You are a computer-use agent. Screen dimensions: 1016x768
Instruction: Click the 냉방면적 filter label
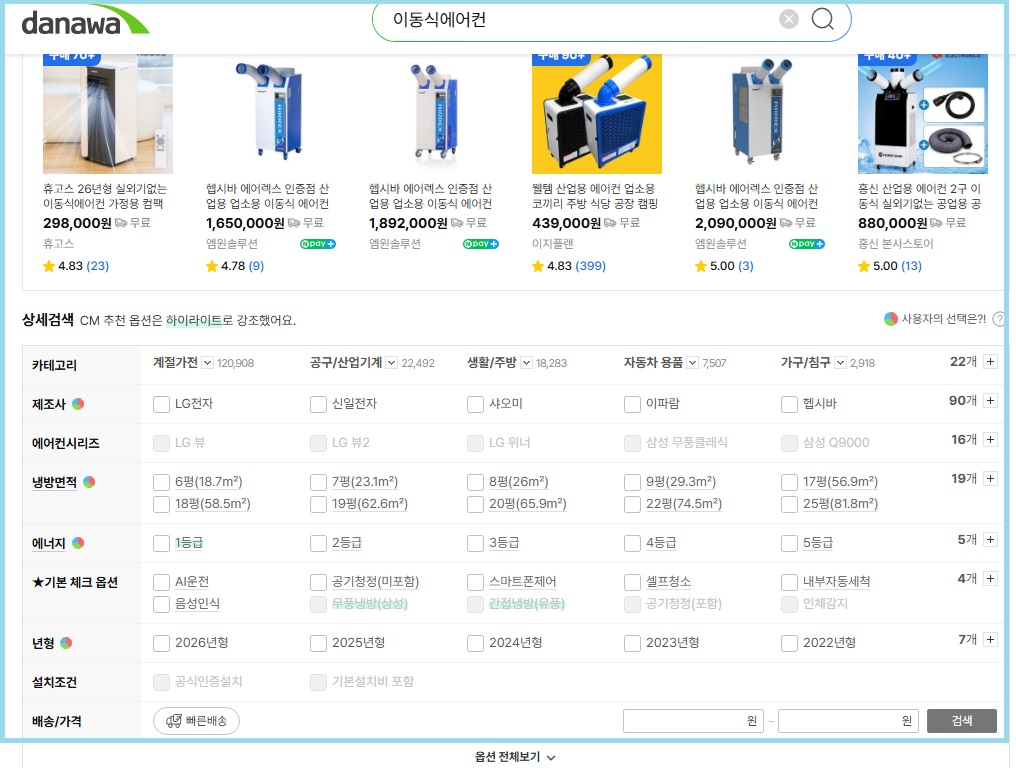54,482
